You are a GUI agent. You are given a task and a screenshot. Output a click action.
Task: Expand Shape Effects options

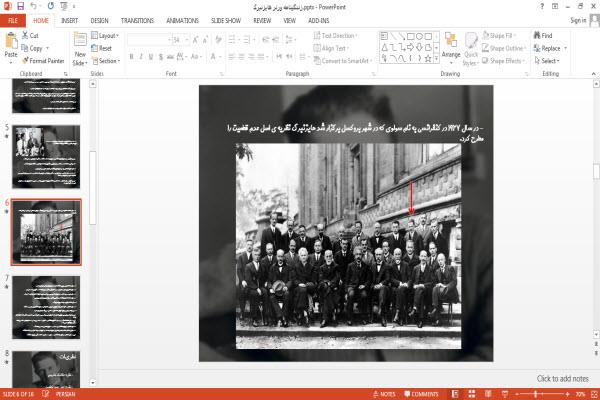[503, 61]
